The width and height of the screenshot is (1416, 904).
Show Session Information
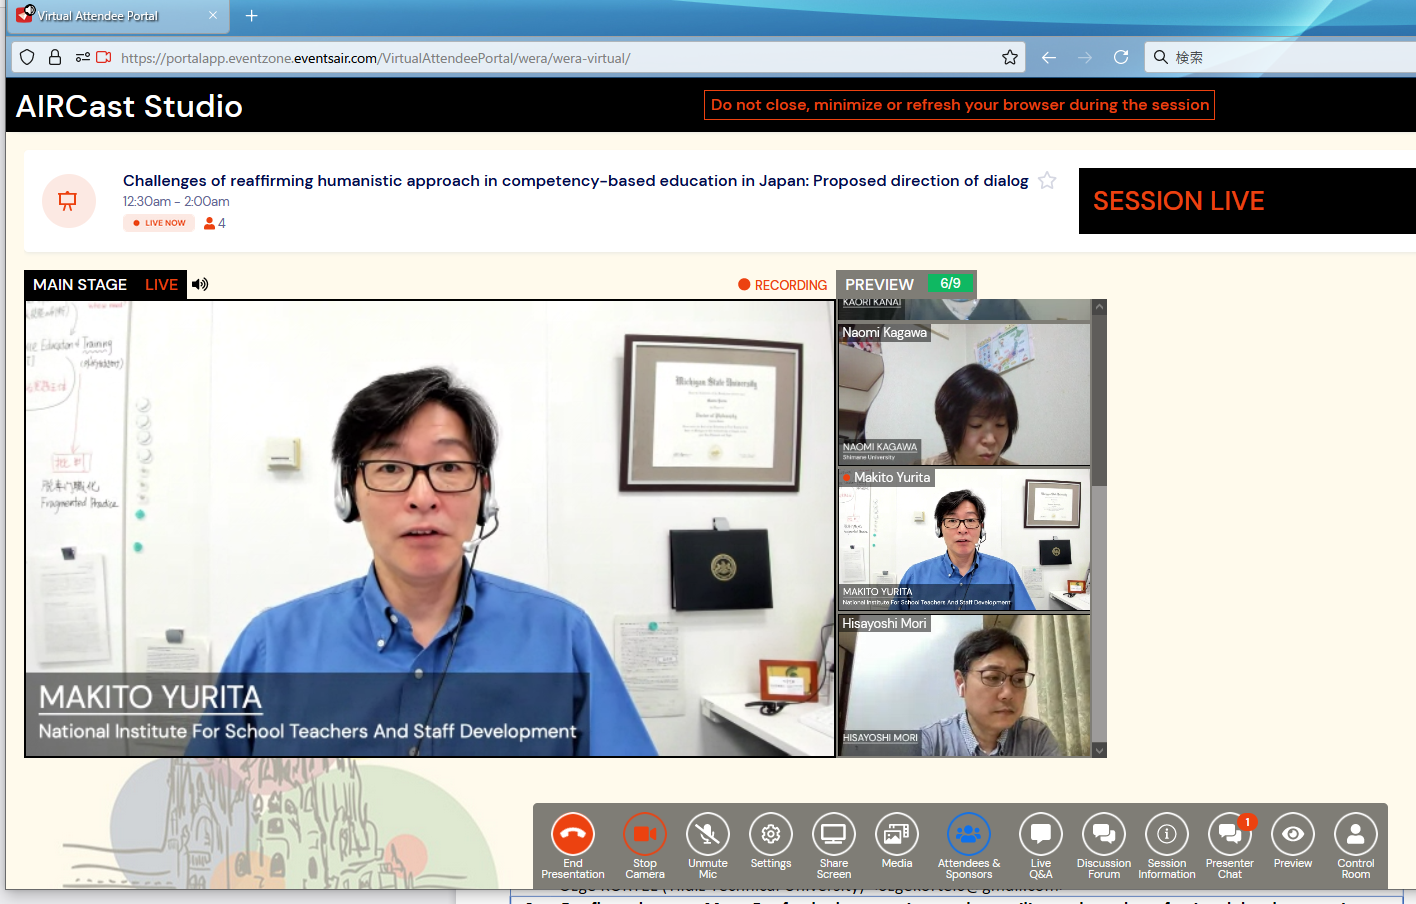coord(1167,834)
